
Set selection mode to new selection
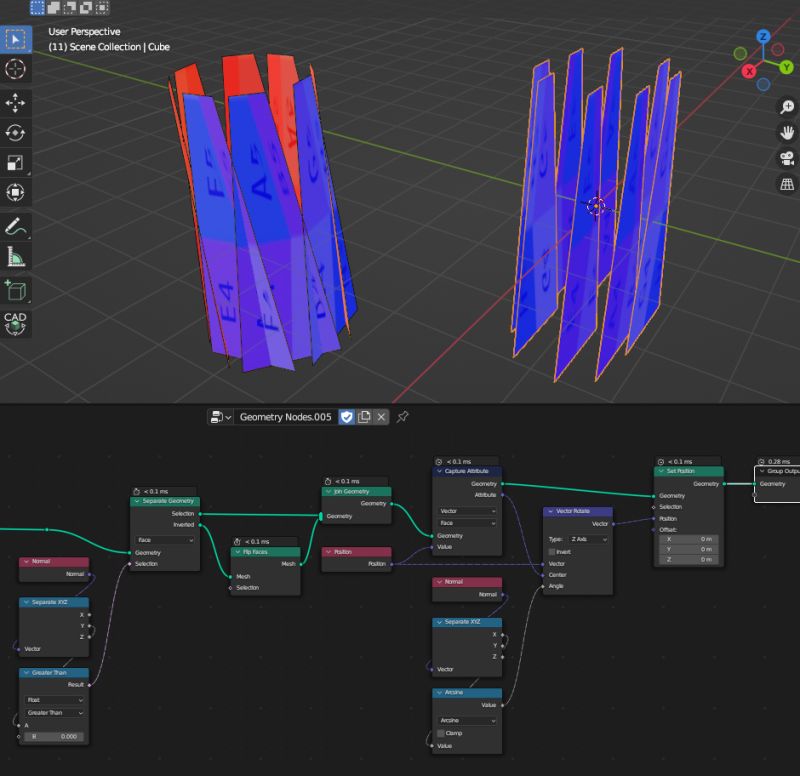click(37, 7)
